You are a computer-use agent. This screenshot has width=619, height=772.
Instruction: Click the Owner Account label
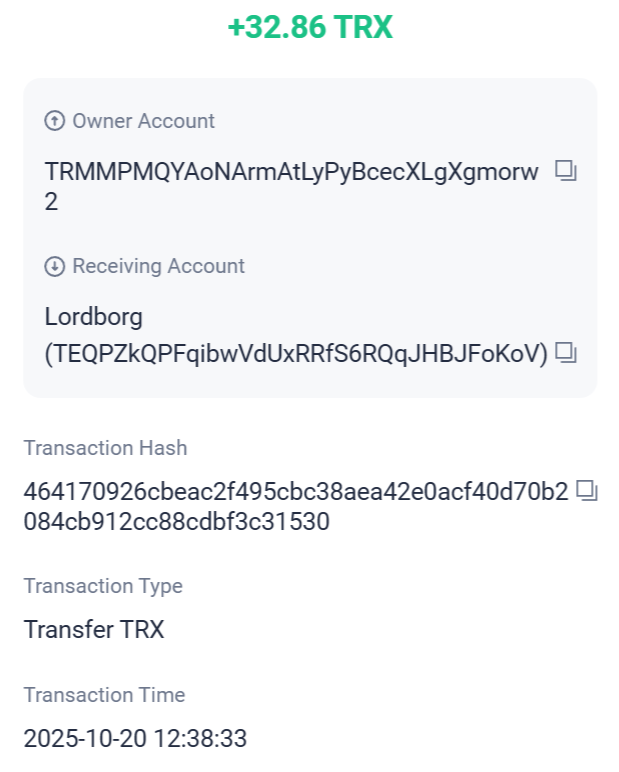(143, 121)
